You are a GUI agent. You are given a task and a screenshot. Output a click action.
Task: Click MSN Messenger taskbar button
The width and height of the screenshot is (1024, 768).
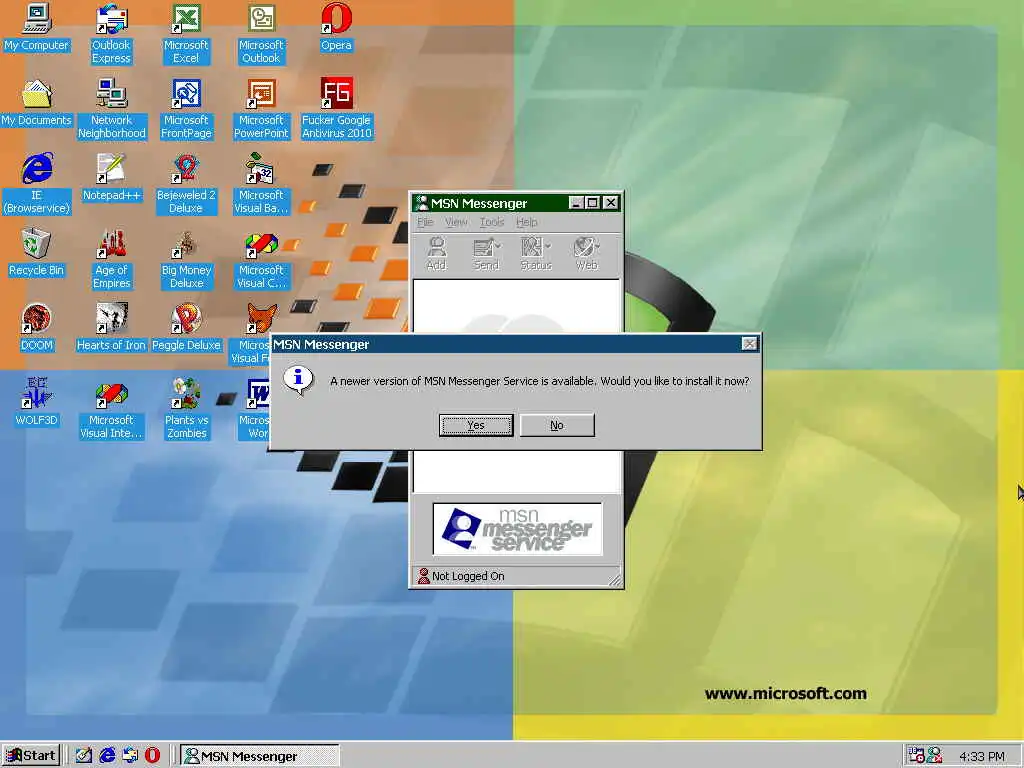(x=260, y=756)
